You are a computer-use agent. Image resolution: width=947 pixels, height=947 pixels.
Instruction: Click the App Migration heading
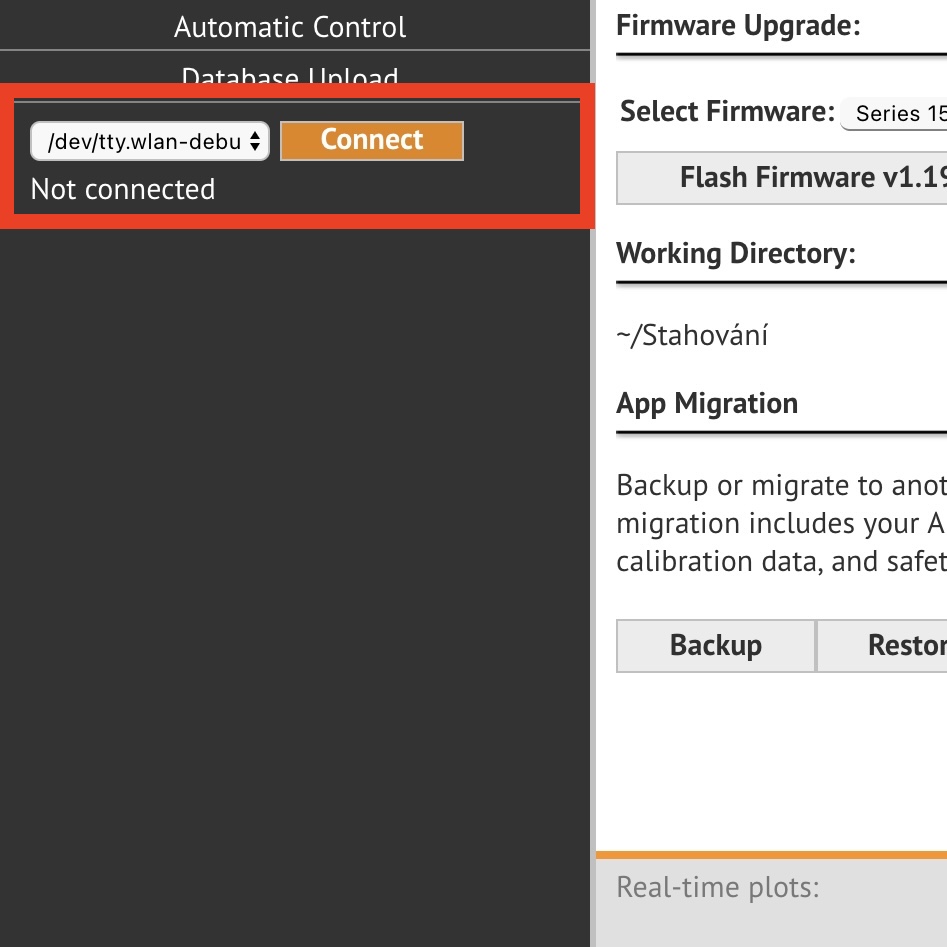click(x=707, y=404)
